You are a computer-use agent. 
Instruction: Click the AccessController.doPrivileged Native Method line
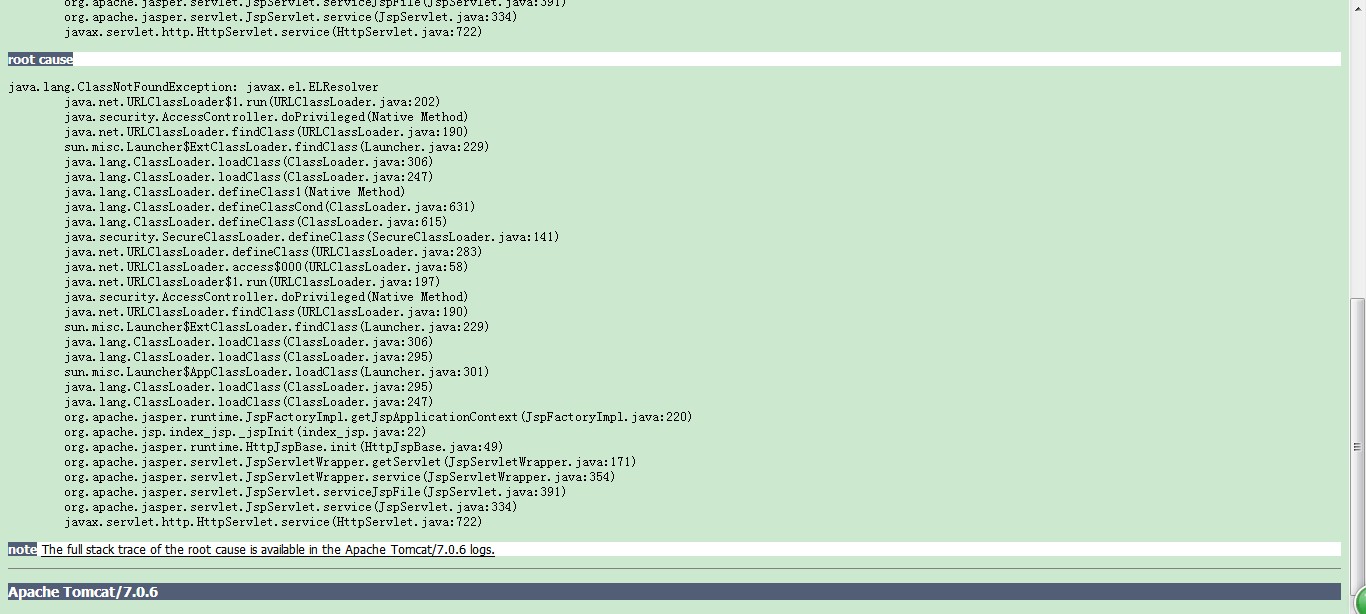(267, 116)
